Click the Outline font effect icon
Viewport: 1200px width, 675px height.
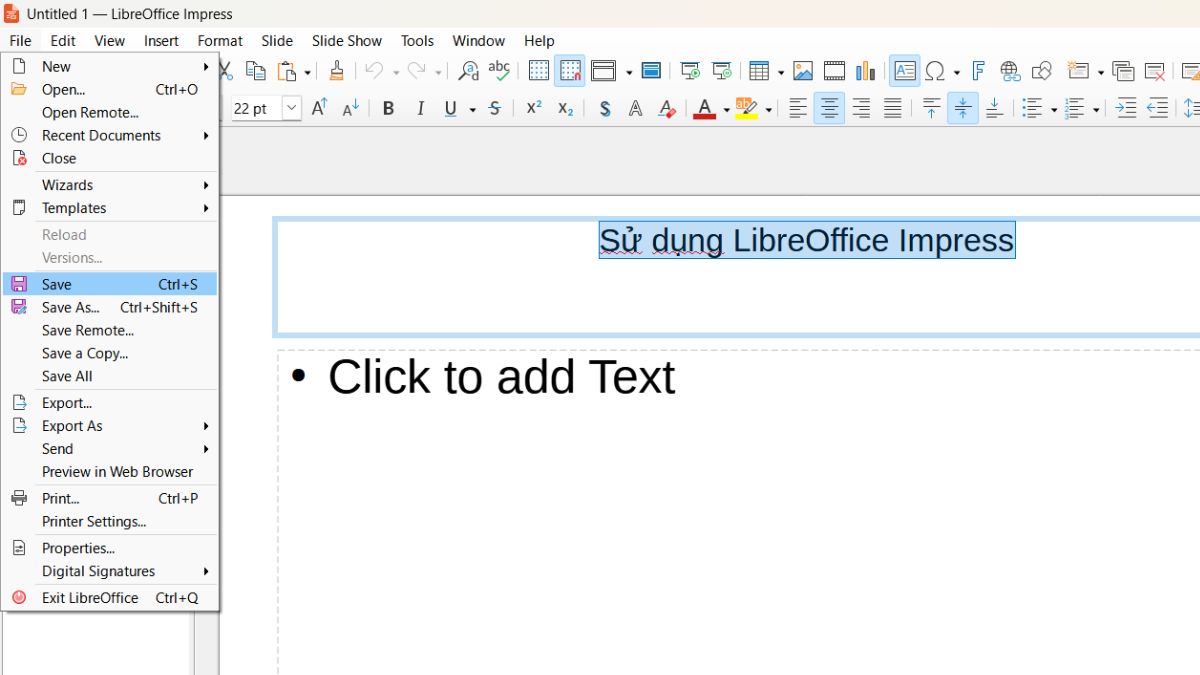(636, 108)
